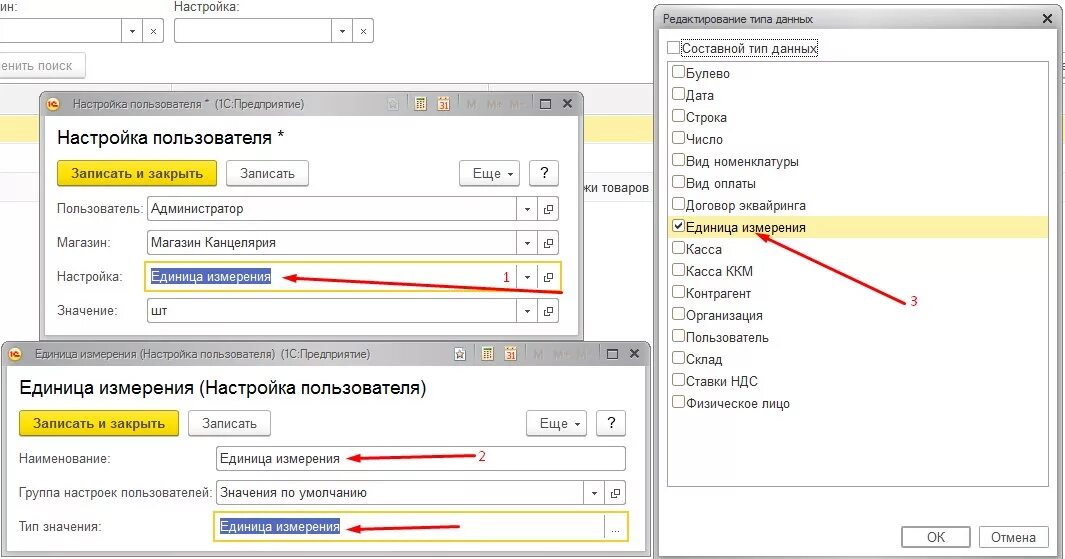The width and height of the screenshot is (1065, 559).
Task: Open Пользователь field's linked item icon
Action: (x=548, y=209)
